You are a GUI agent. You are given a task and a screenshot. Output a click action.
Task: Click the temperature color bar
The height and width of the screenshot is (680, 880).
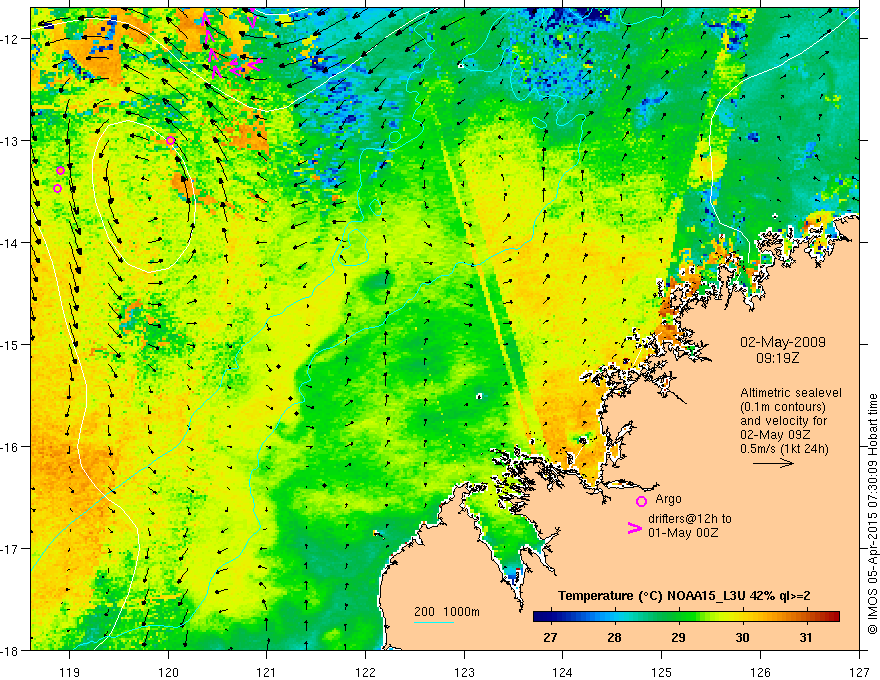[686, 616]
